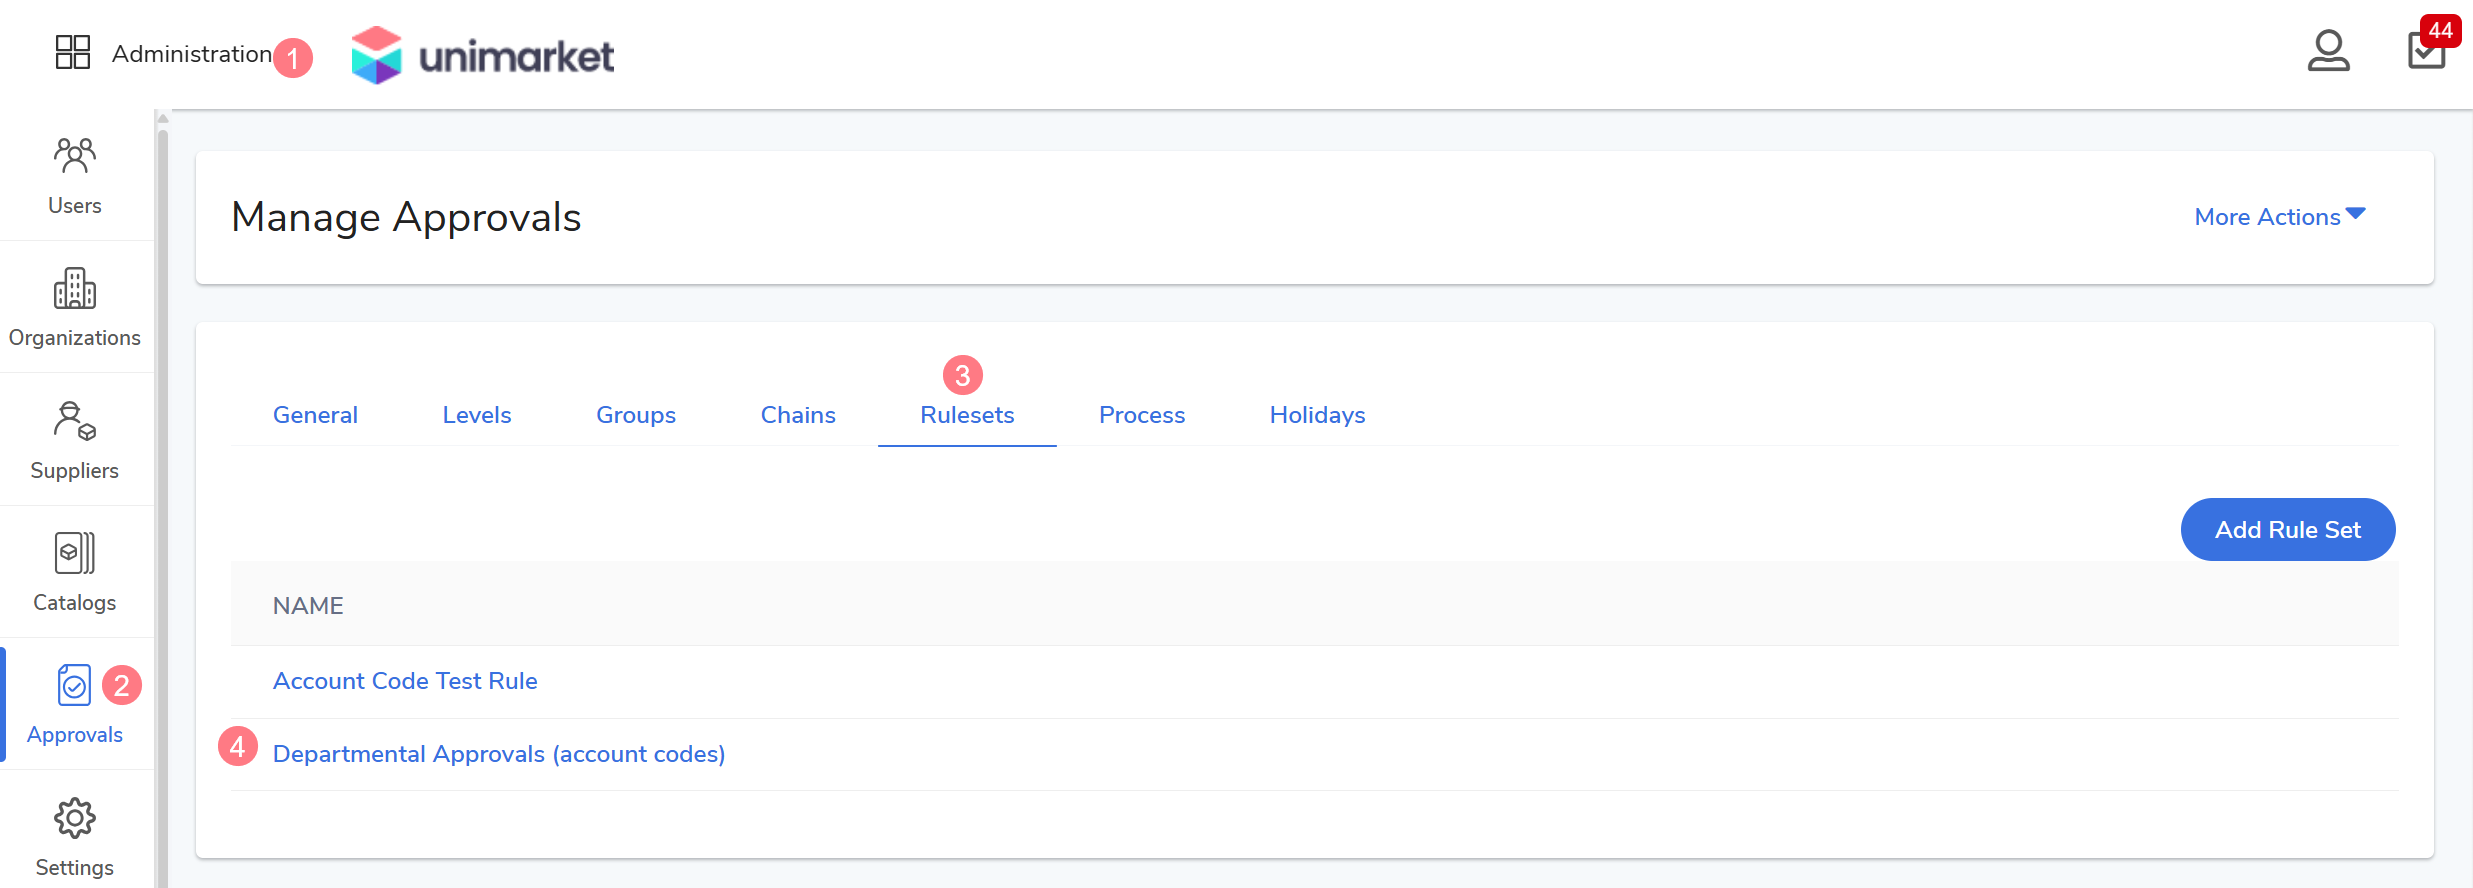Open Organizations from the sidebar
The image size is (2473, 888).
coord(75,308)
